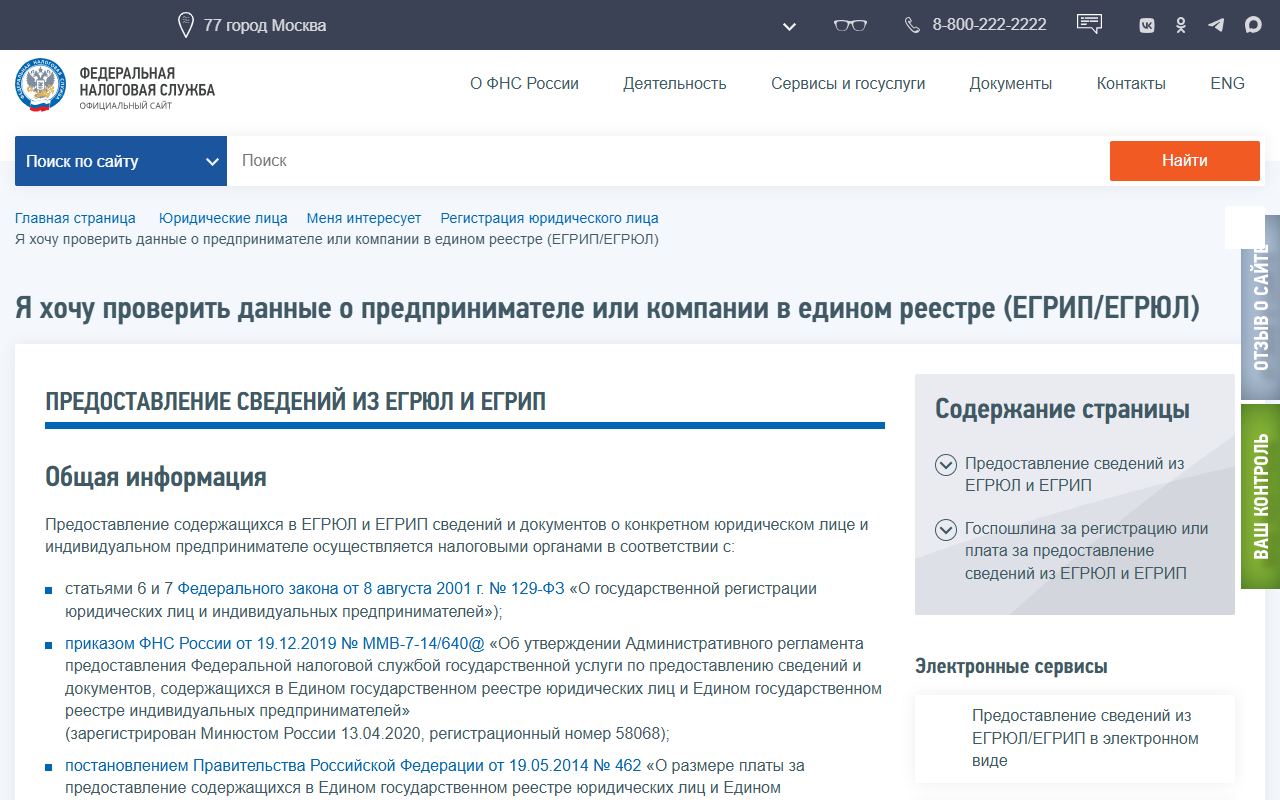
Task: Open the Контакты menu item
Action: coord(1131,84)
